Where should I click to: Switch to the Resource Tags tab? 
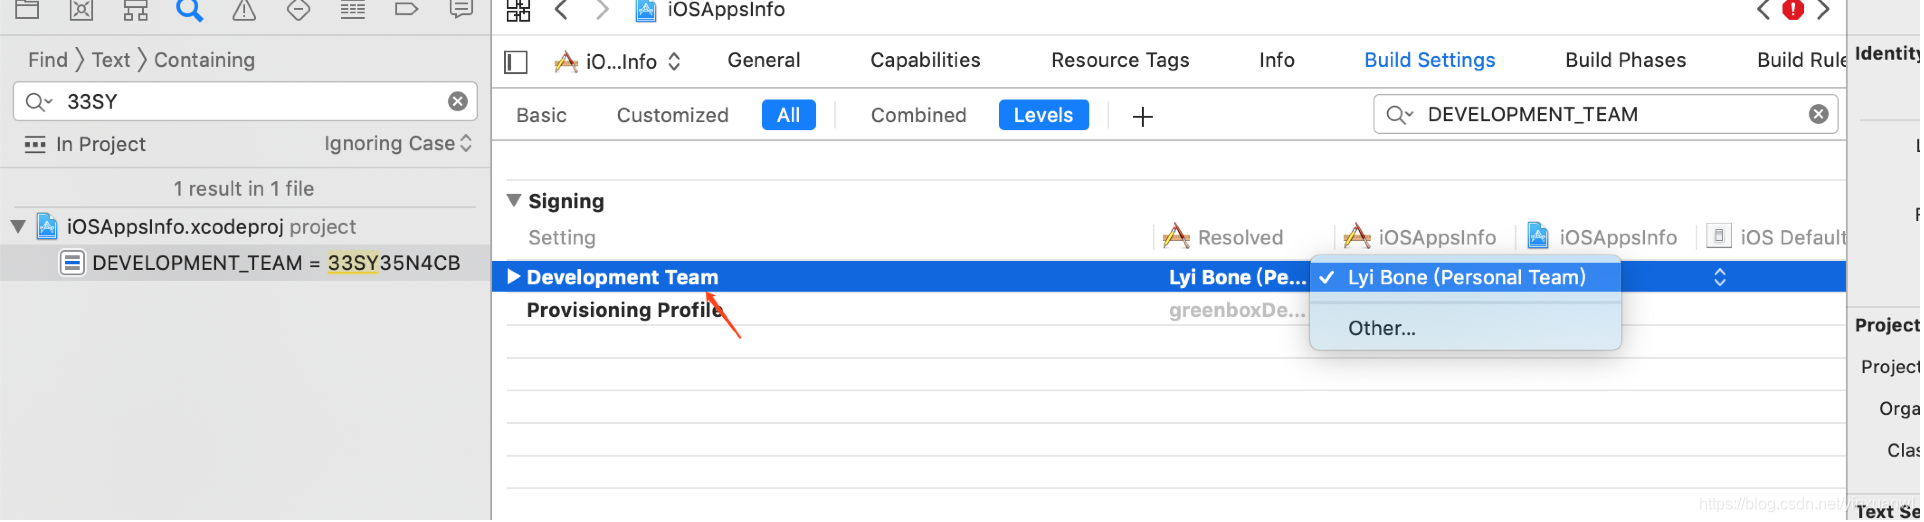click(1120, 60)
